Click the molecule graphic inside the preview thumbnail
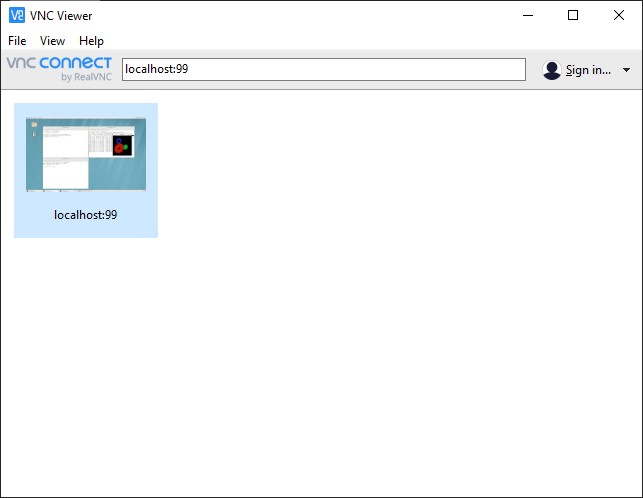Image resolution: width=643 pixels, height=498 pixels. (123, 146)
